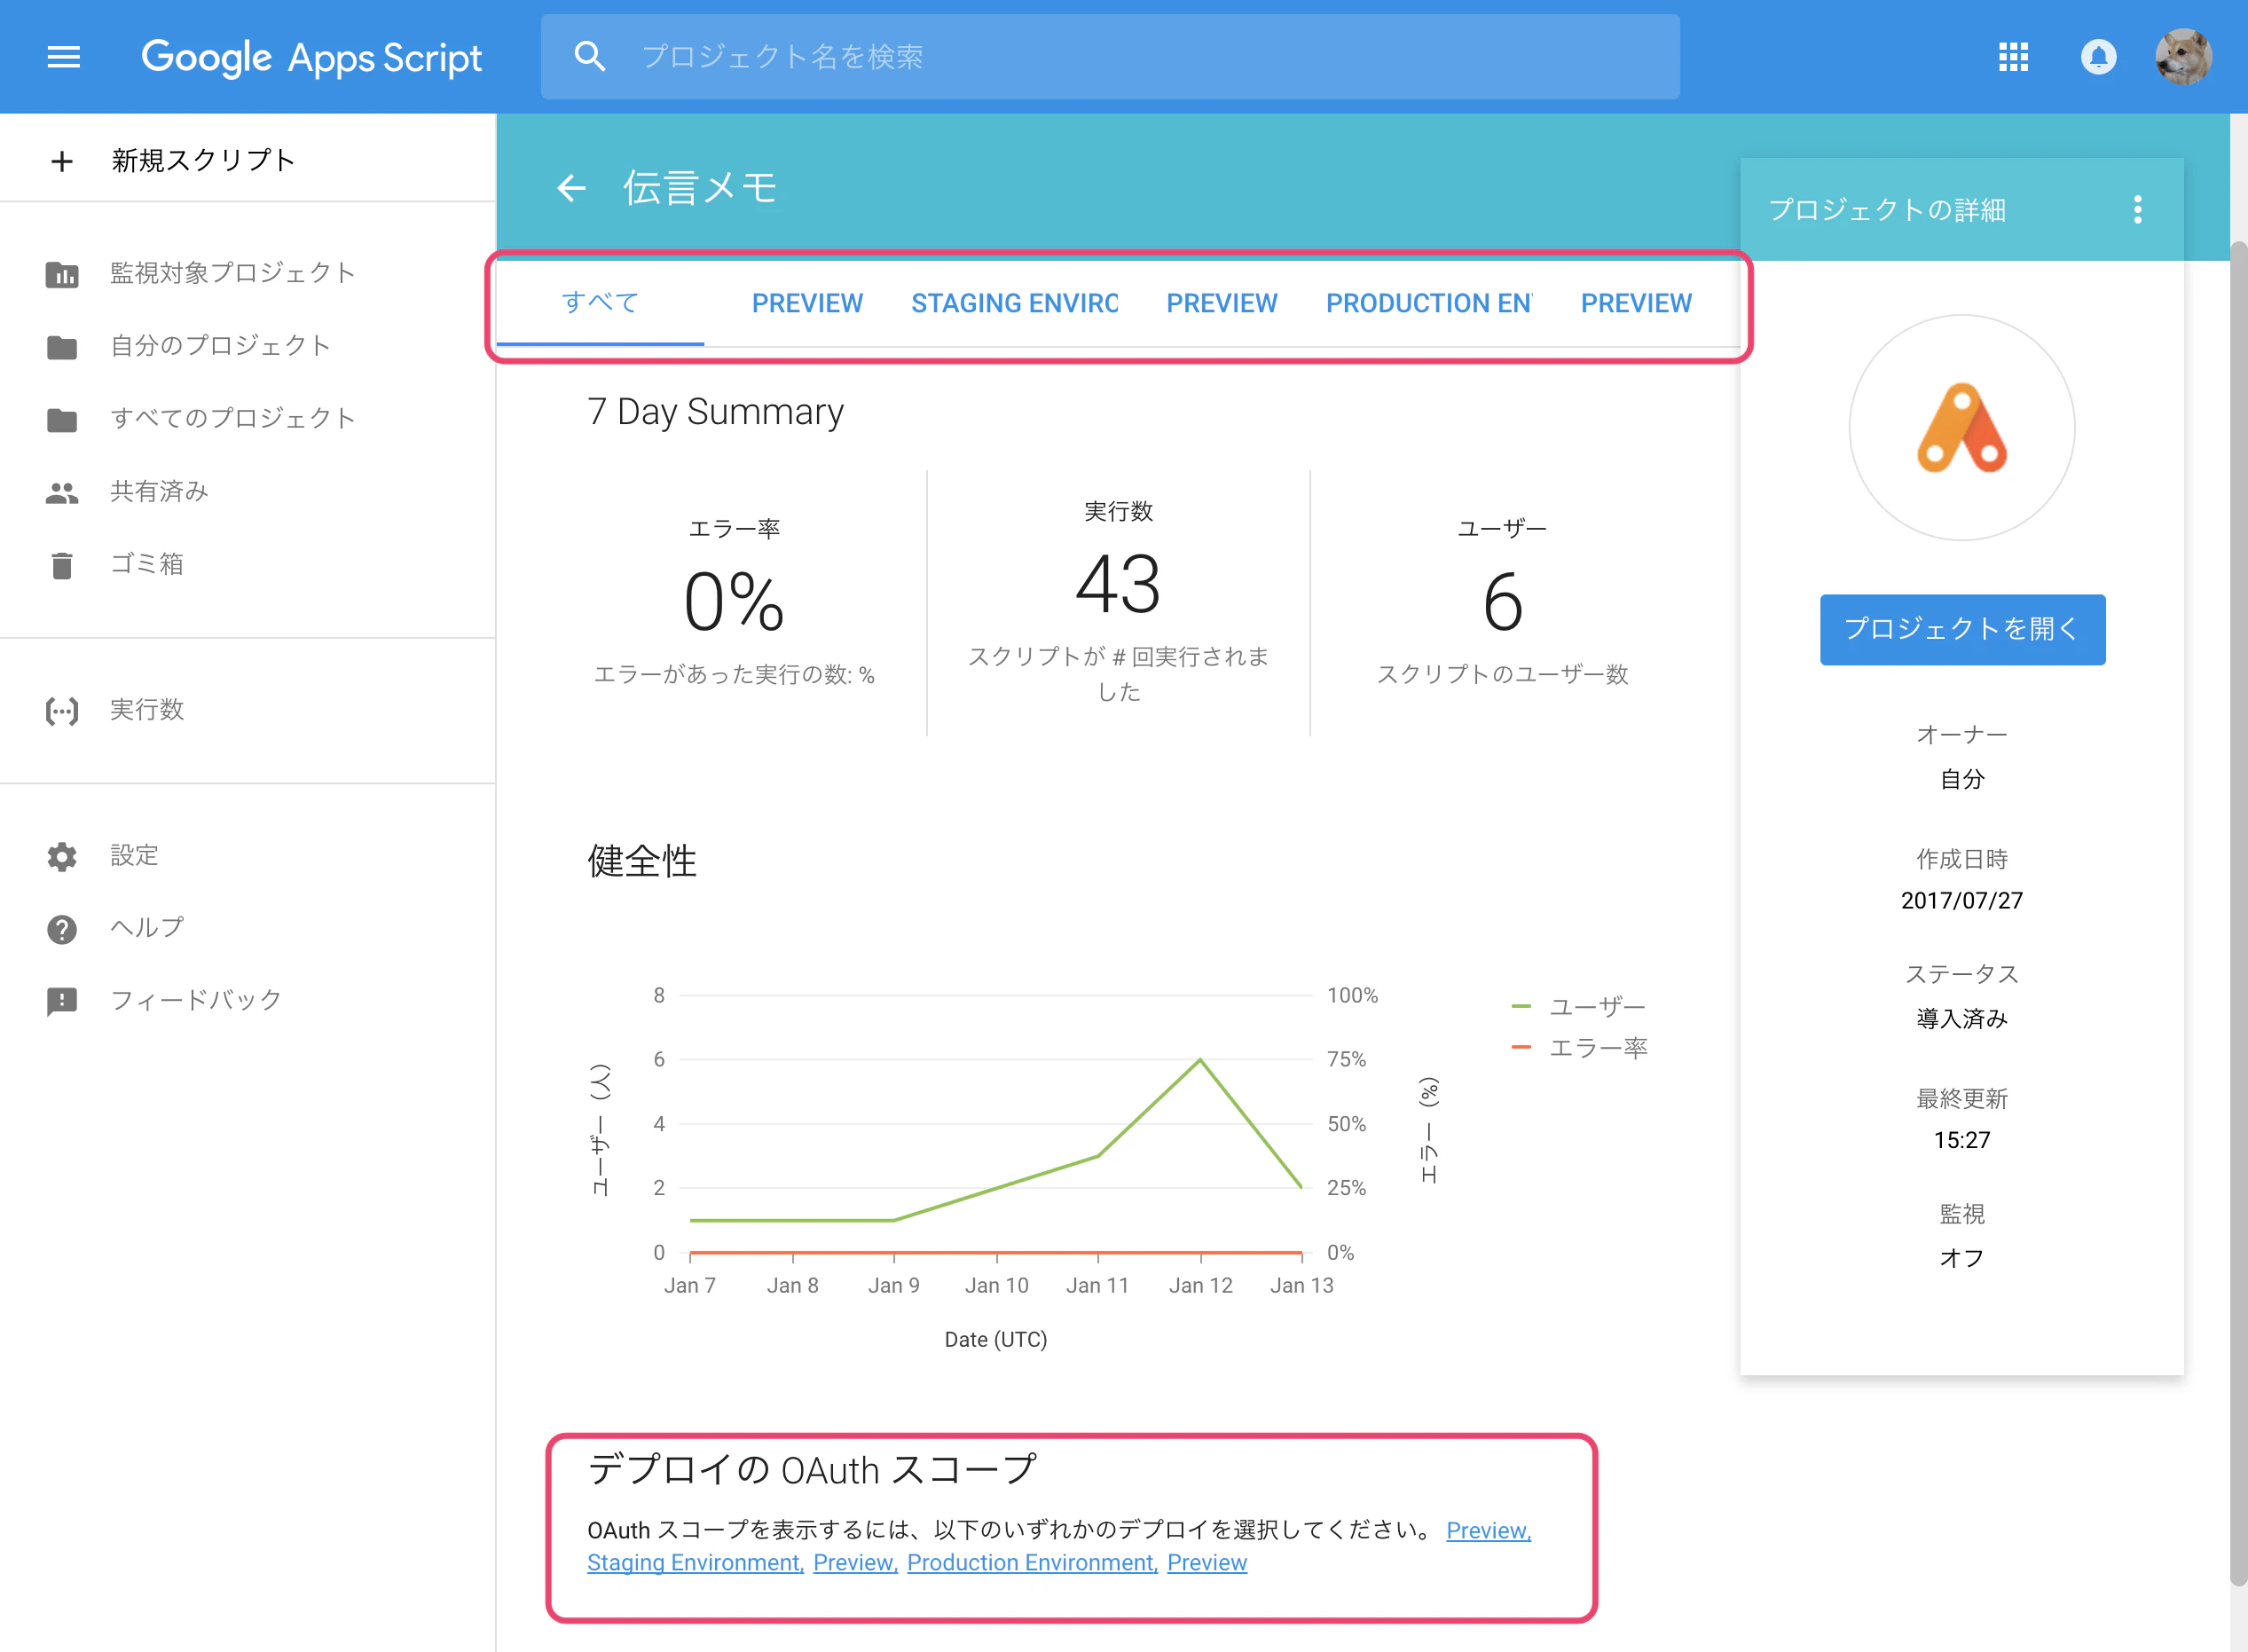This screenshot has height=1652, width=2248.
Task: Click the Apps Script project logo
Action: [1961, 428]
